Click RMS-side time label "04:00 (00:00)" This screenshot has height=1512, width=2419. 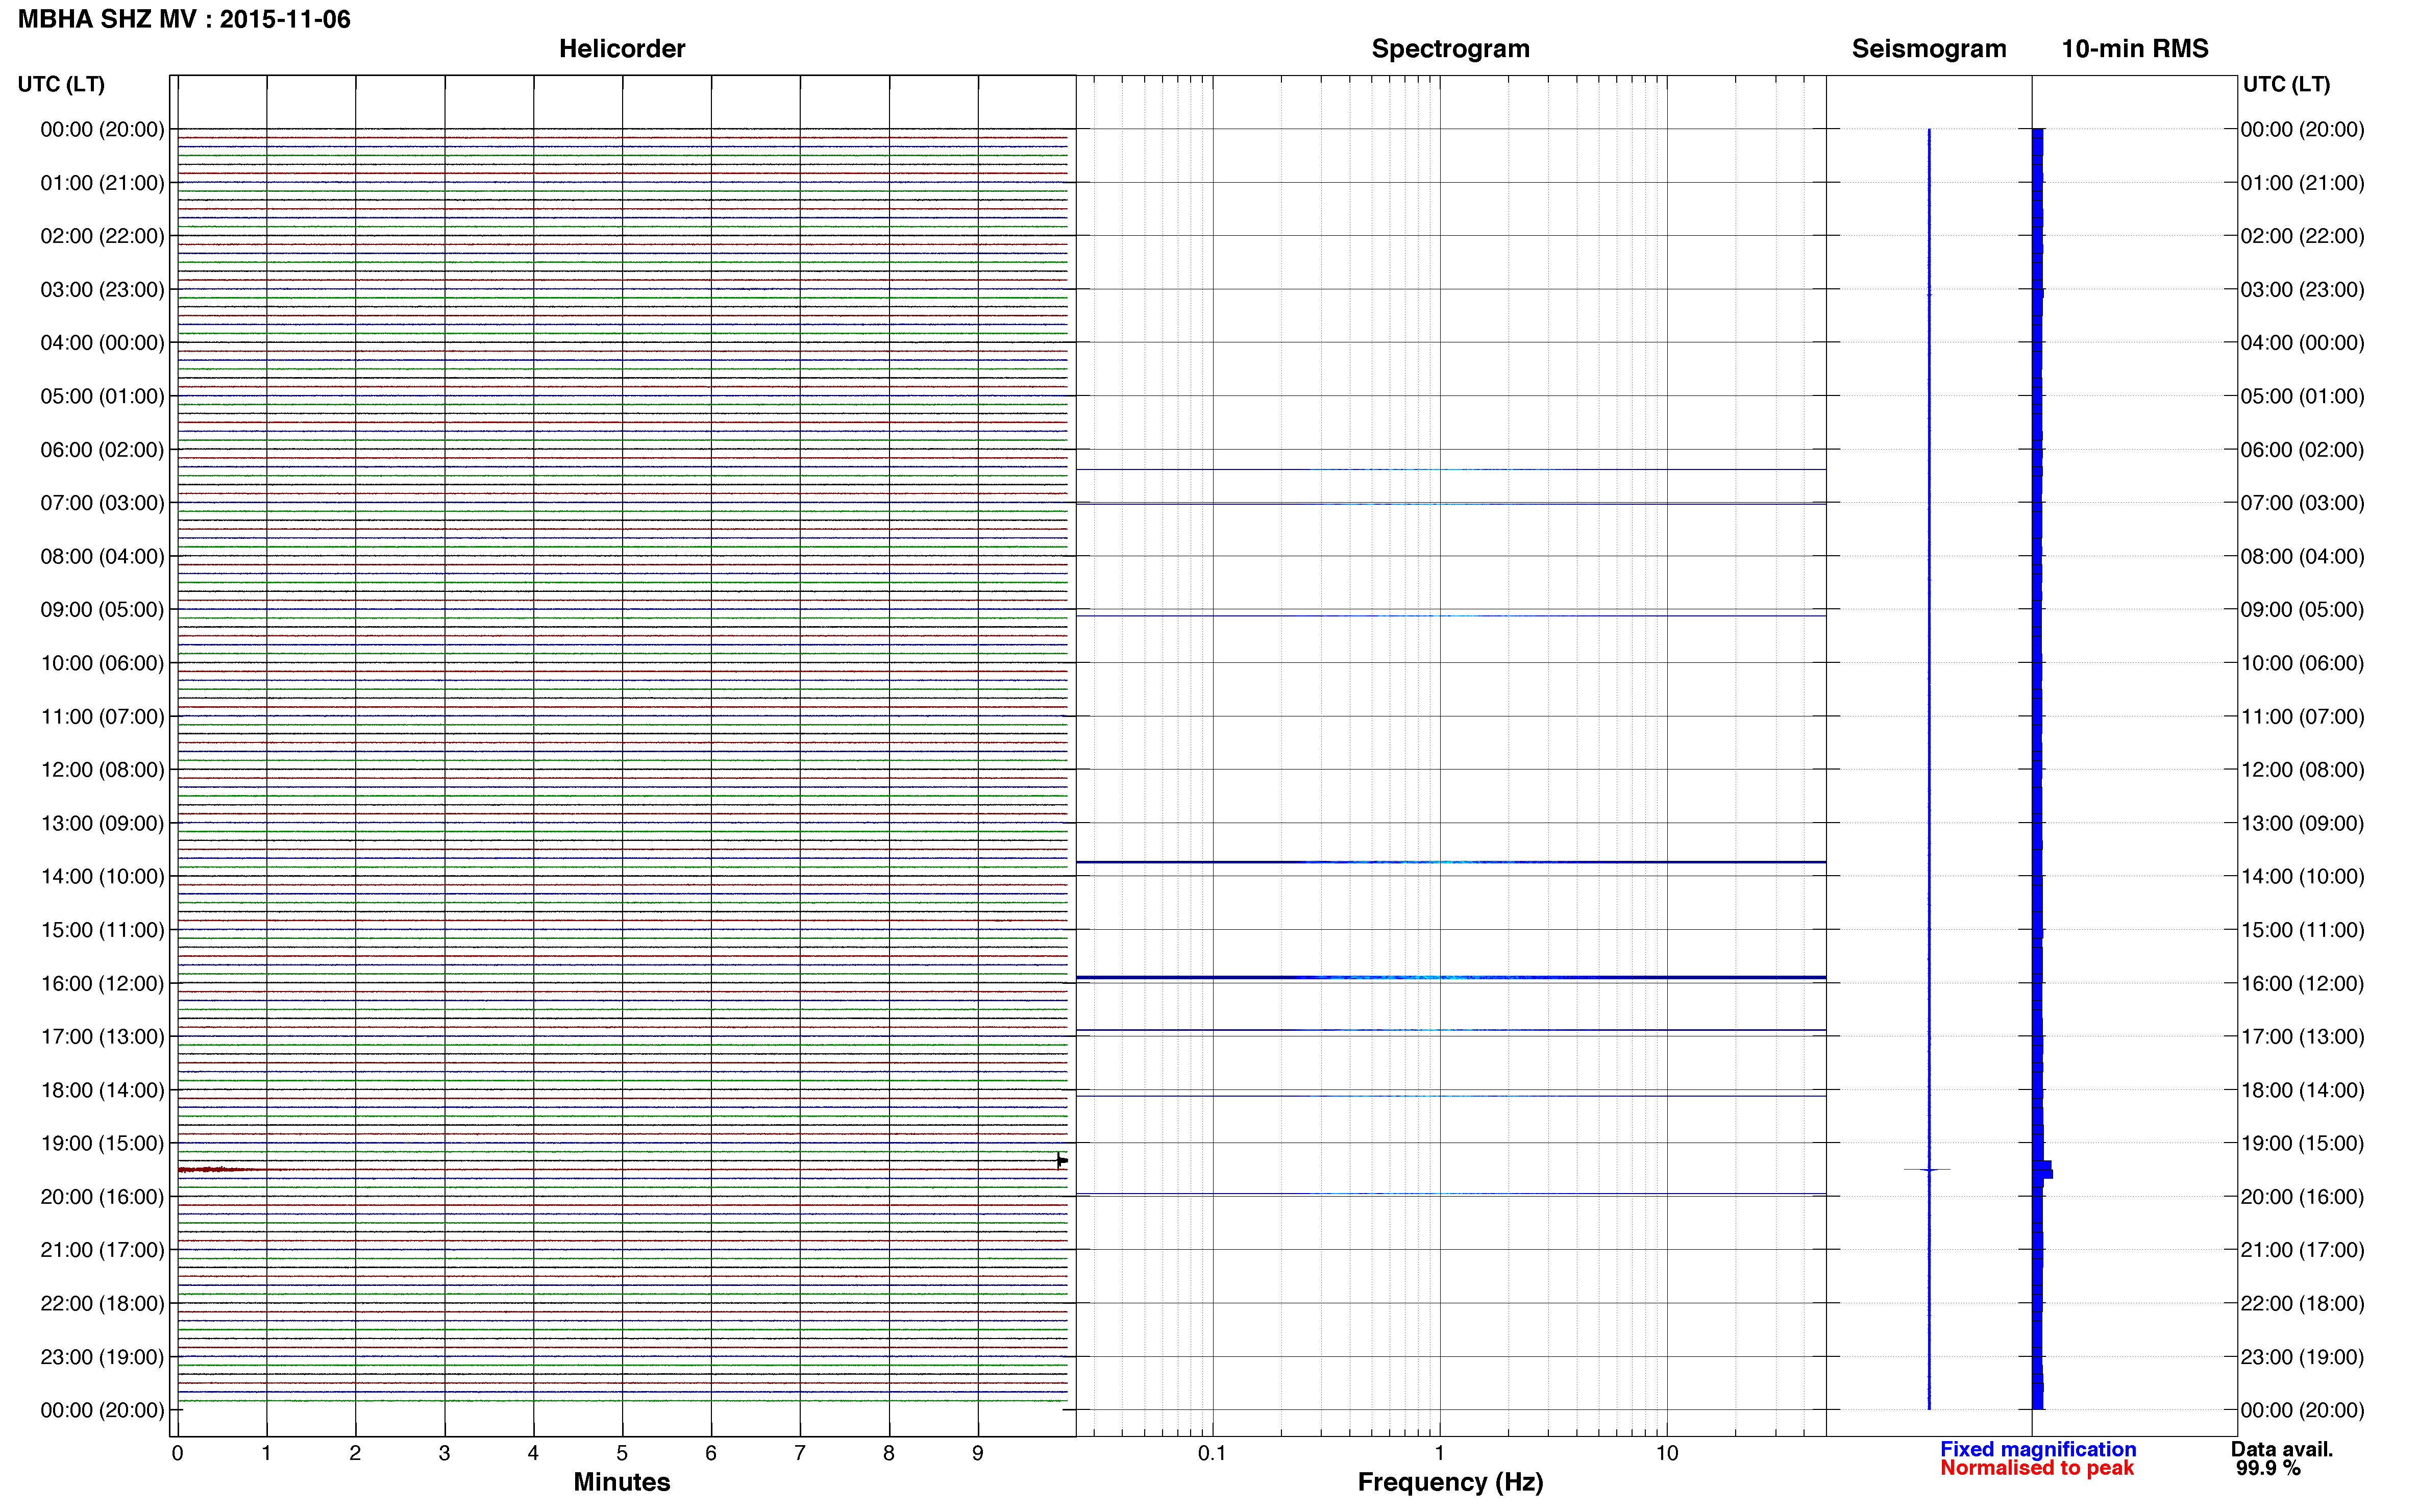pyautogui.click(x=2302, y=343)
